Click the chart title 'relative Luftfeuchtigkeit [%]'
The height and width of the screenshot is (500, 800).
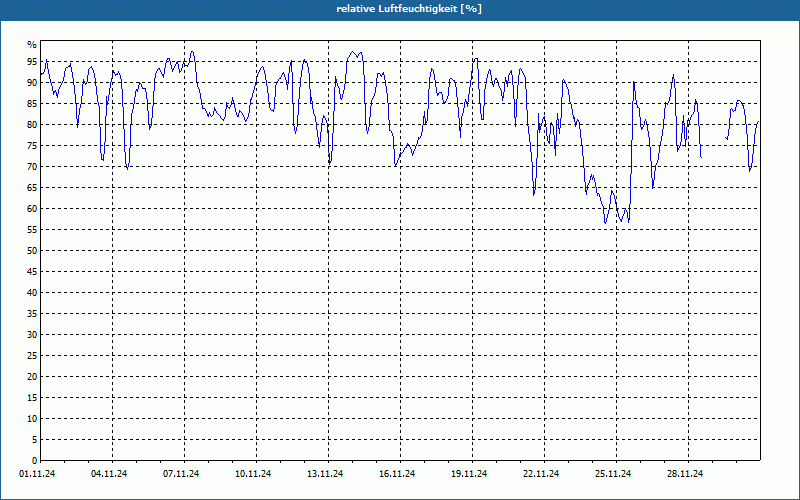coord(409,9)
